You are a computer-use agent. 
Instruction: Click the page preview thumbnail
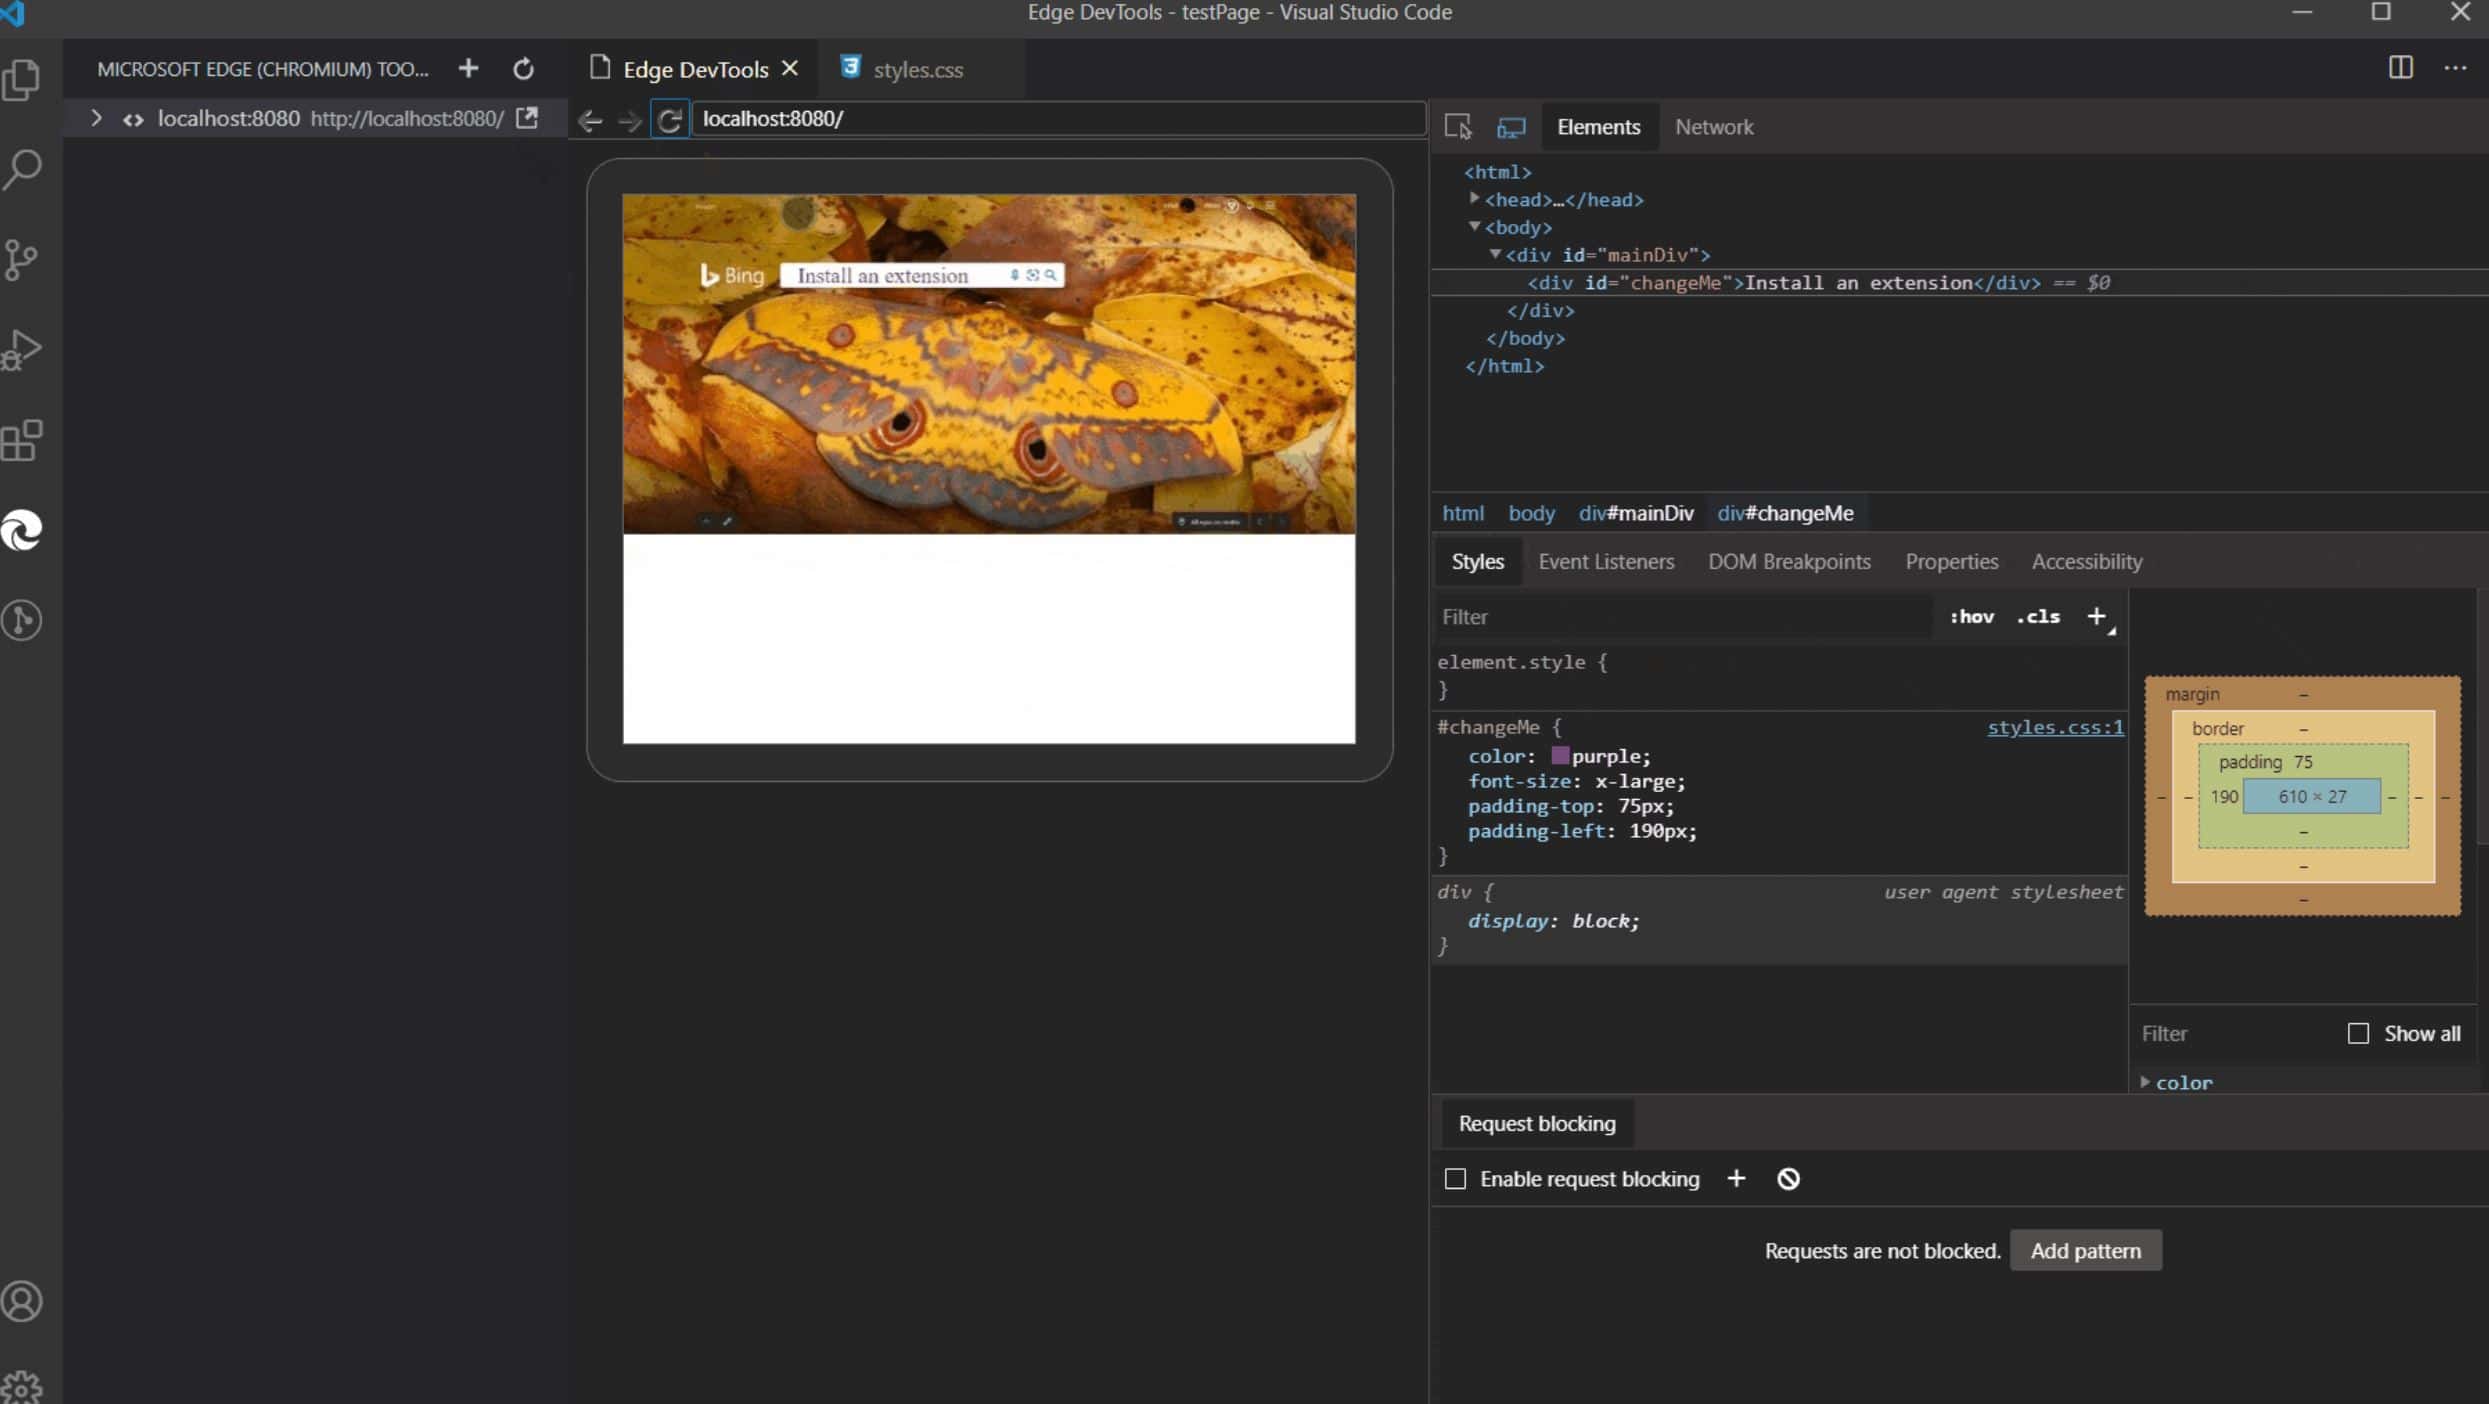click(x=991, y=470)
